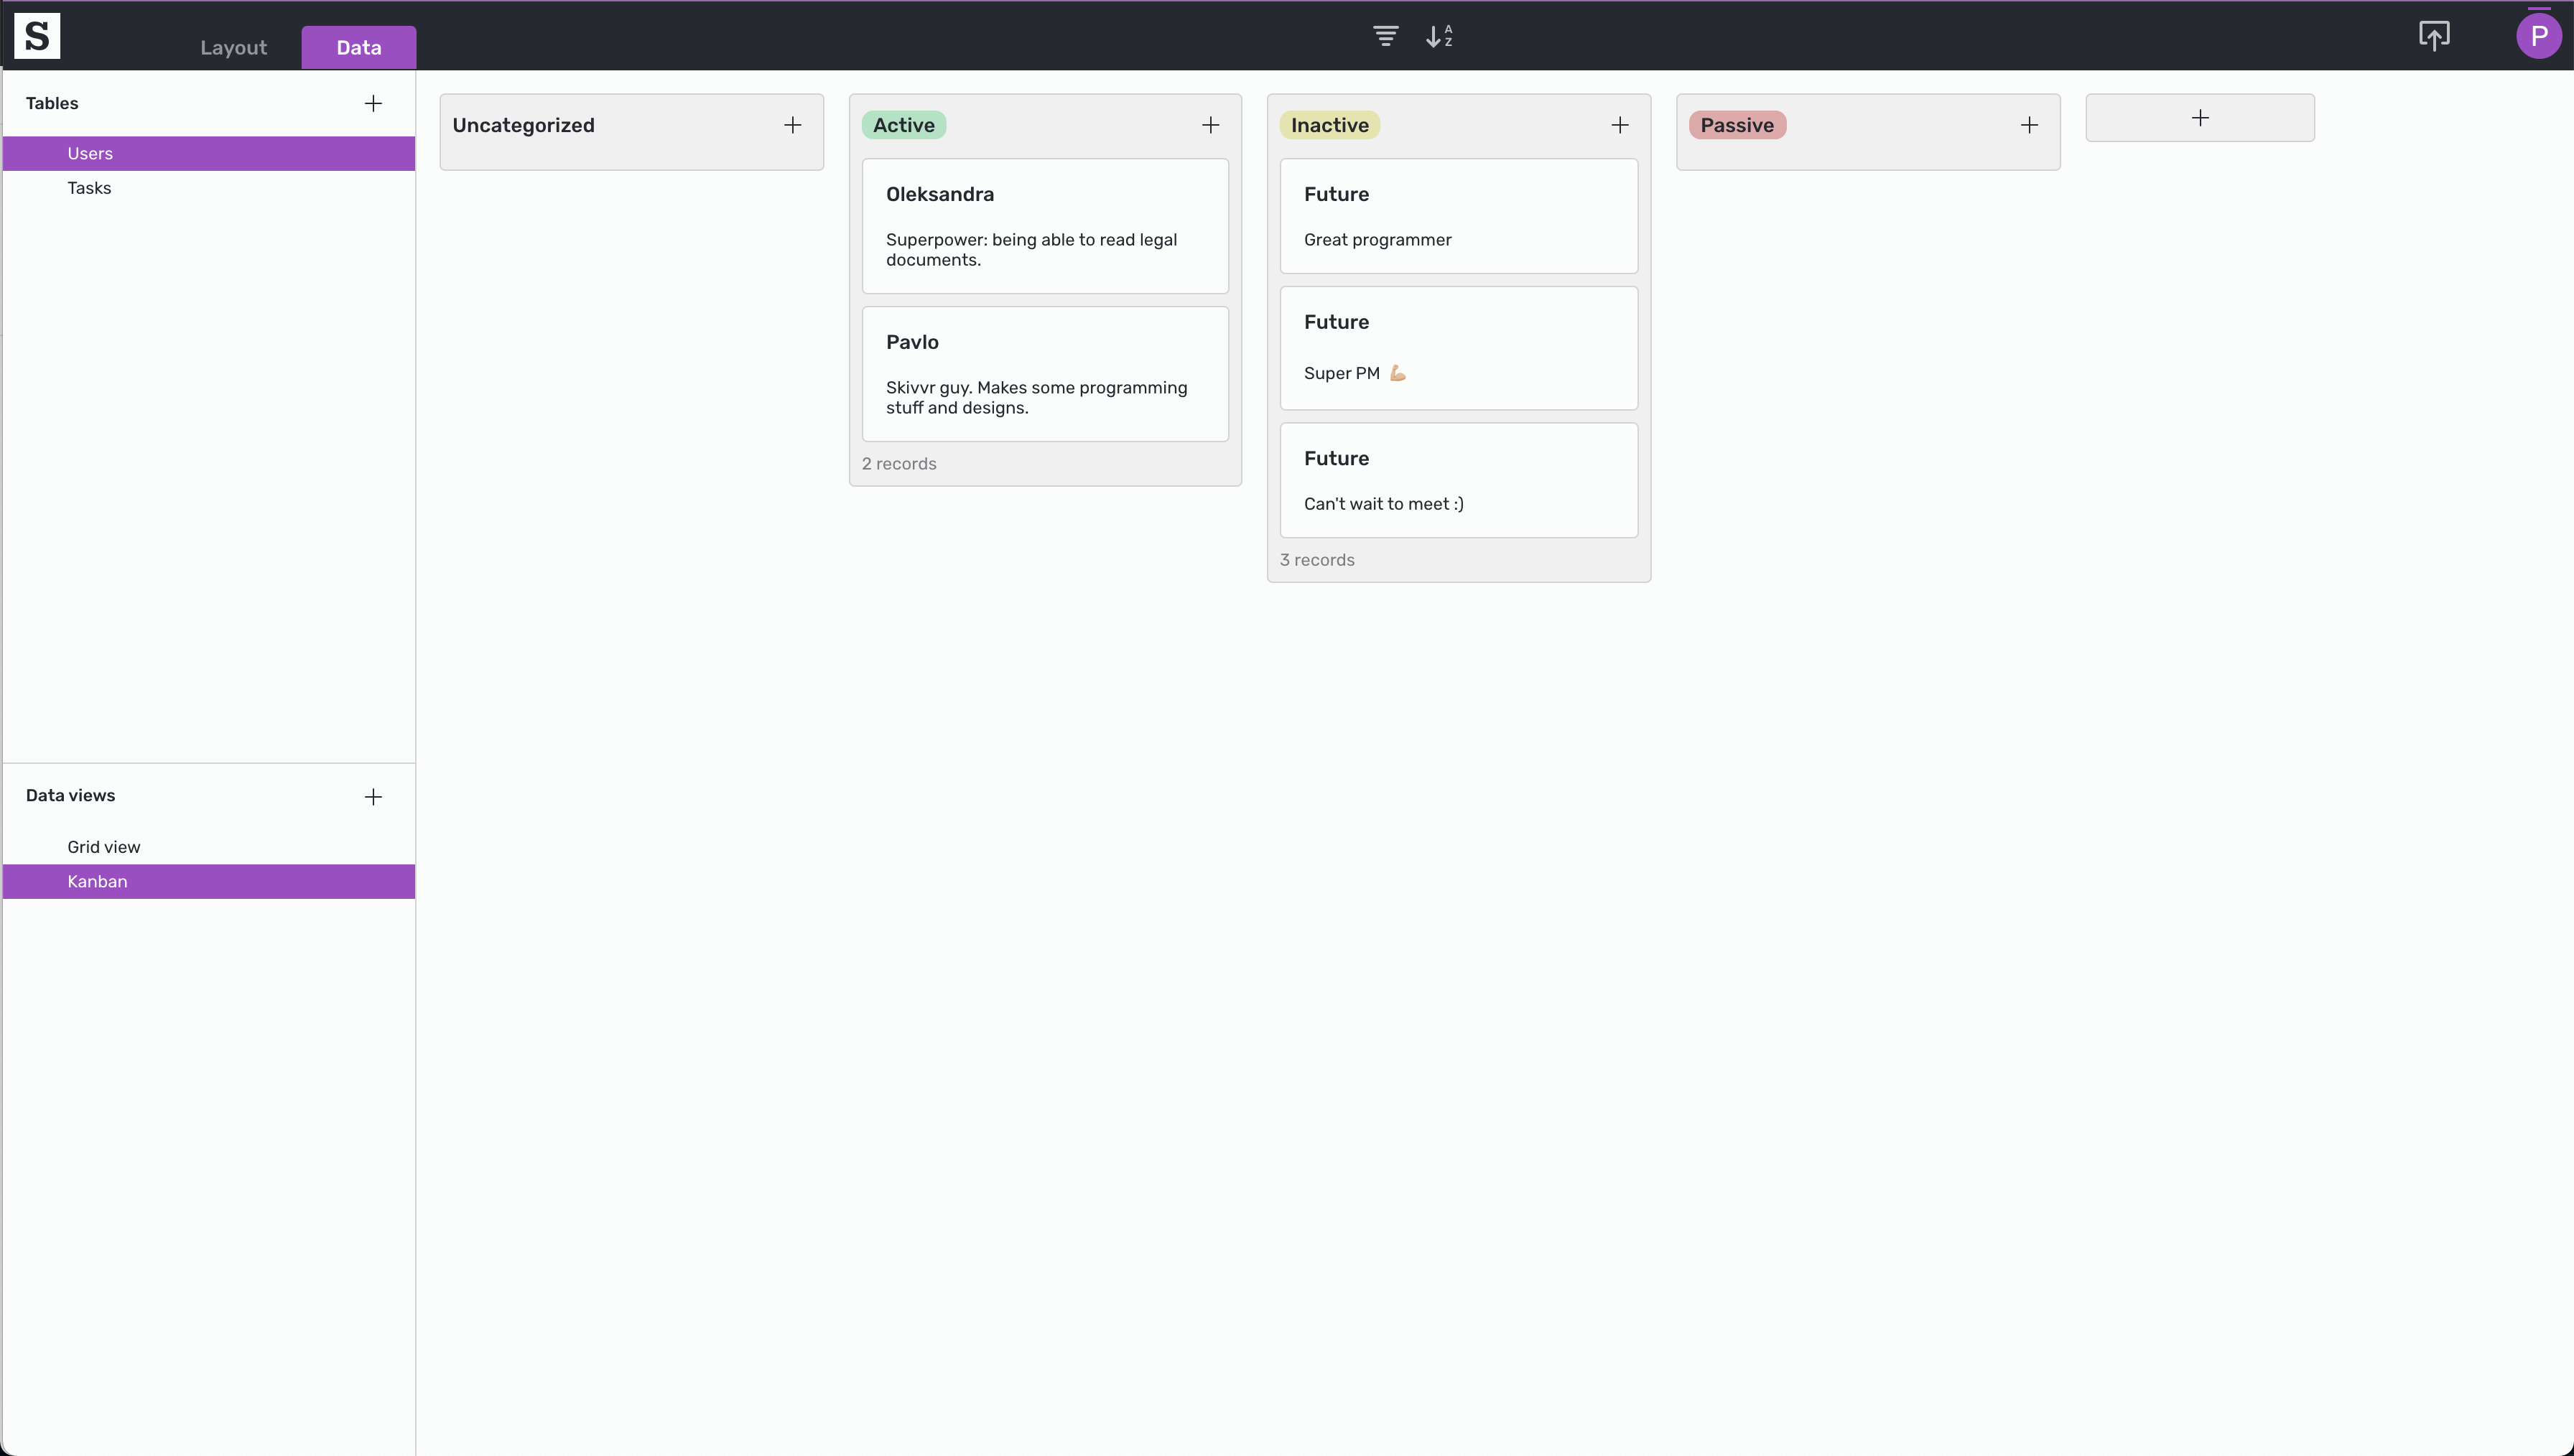Add record to Active column
Image resolution: width=2574 pixels, height=1456 pixels.
[1210, 125]
